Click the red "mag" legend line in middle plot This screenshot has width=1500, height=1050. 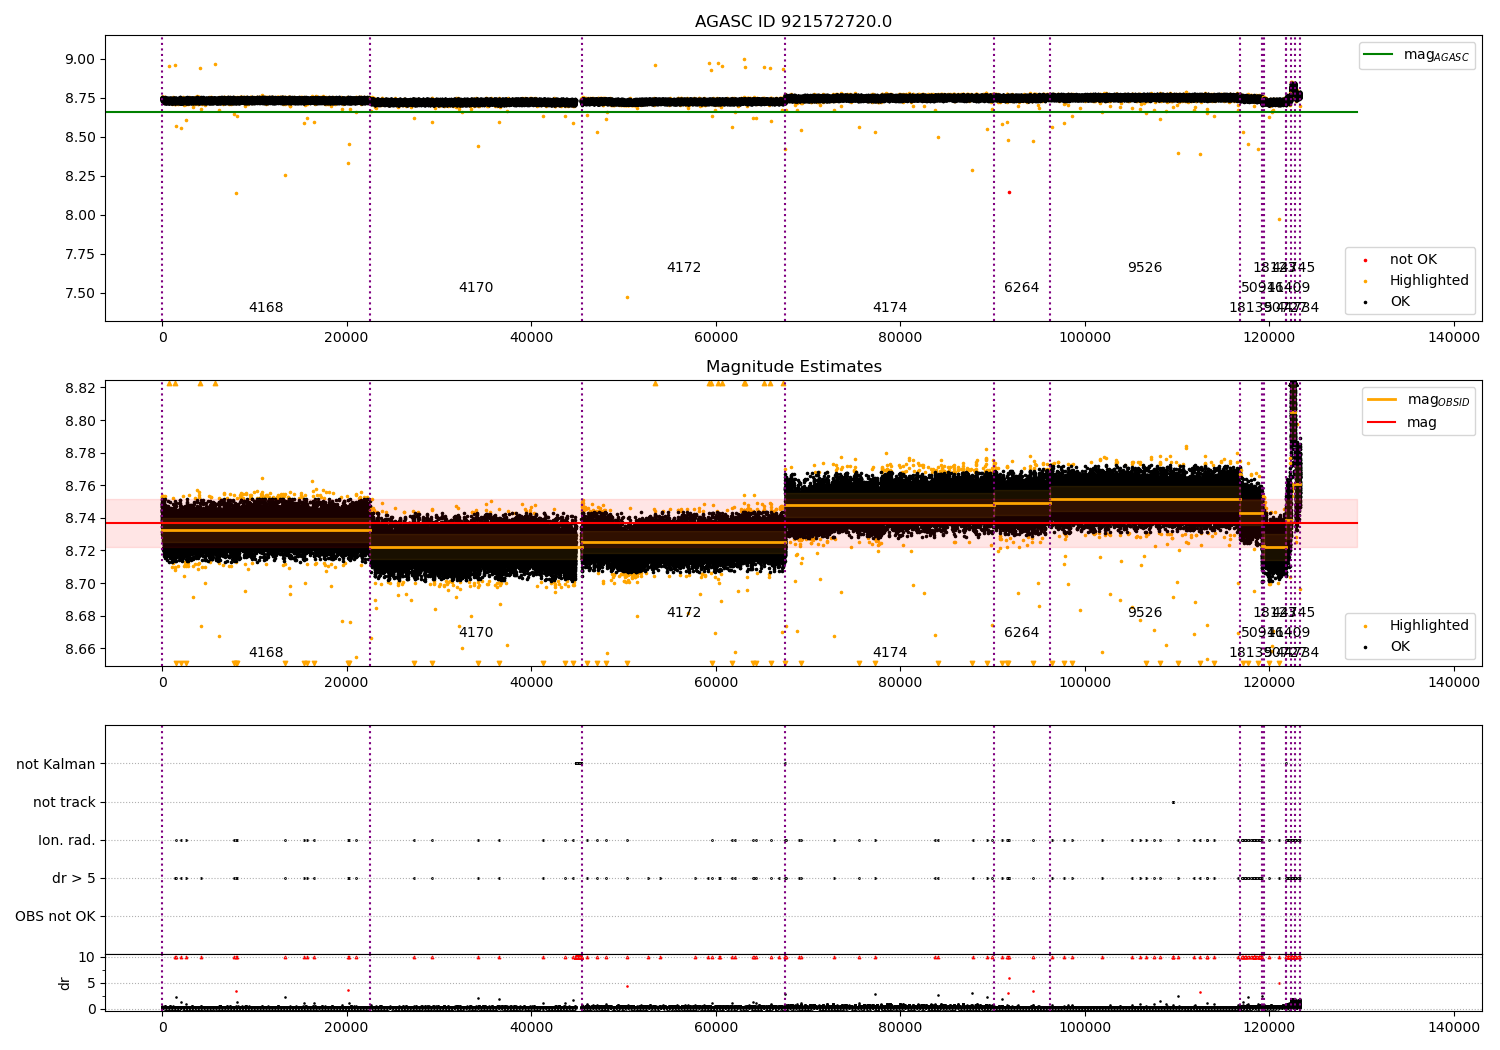(x=1382, y=422)
